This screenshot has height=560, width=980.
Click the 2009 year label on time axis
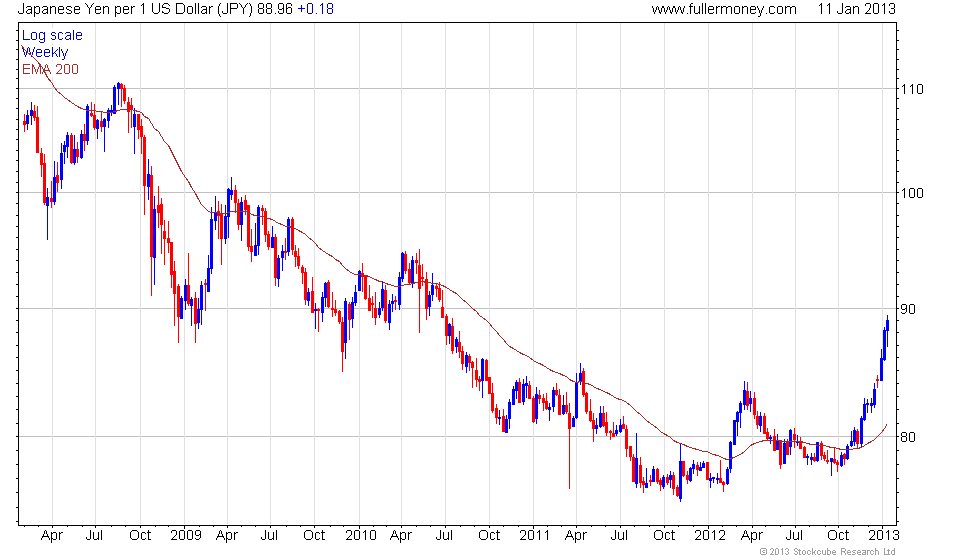186,536
